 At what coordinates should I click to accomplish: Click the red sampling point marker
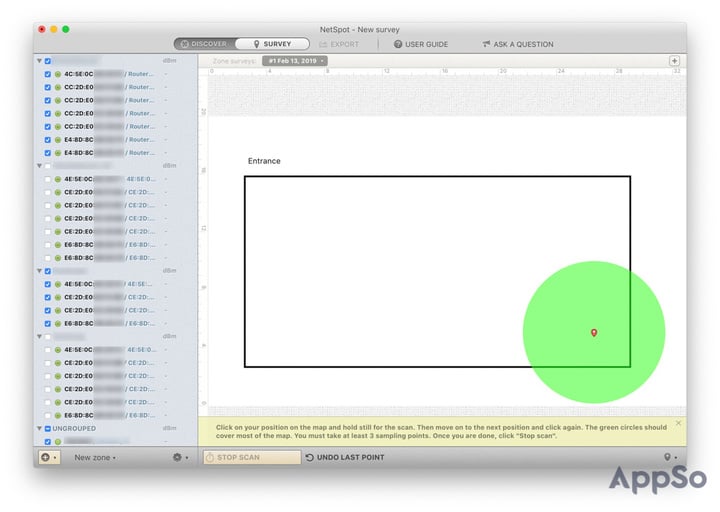(594, 332)
